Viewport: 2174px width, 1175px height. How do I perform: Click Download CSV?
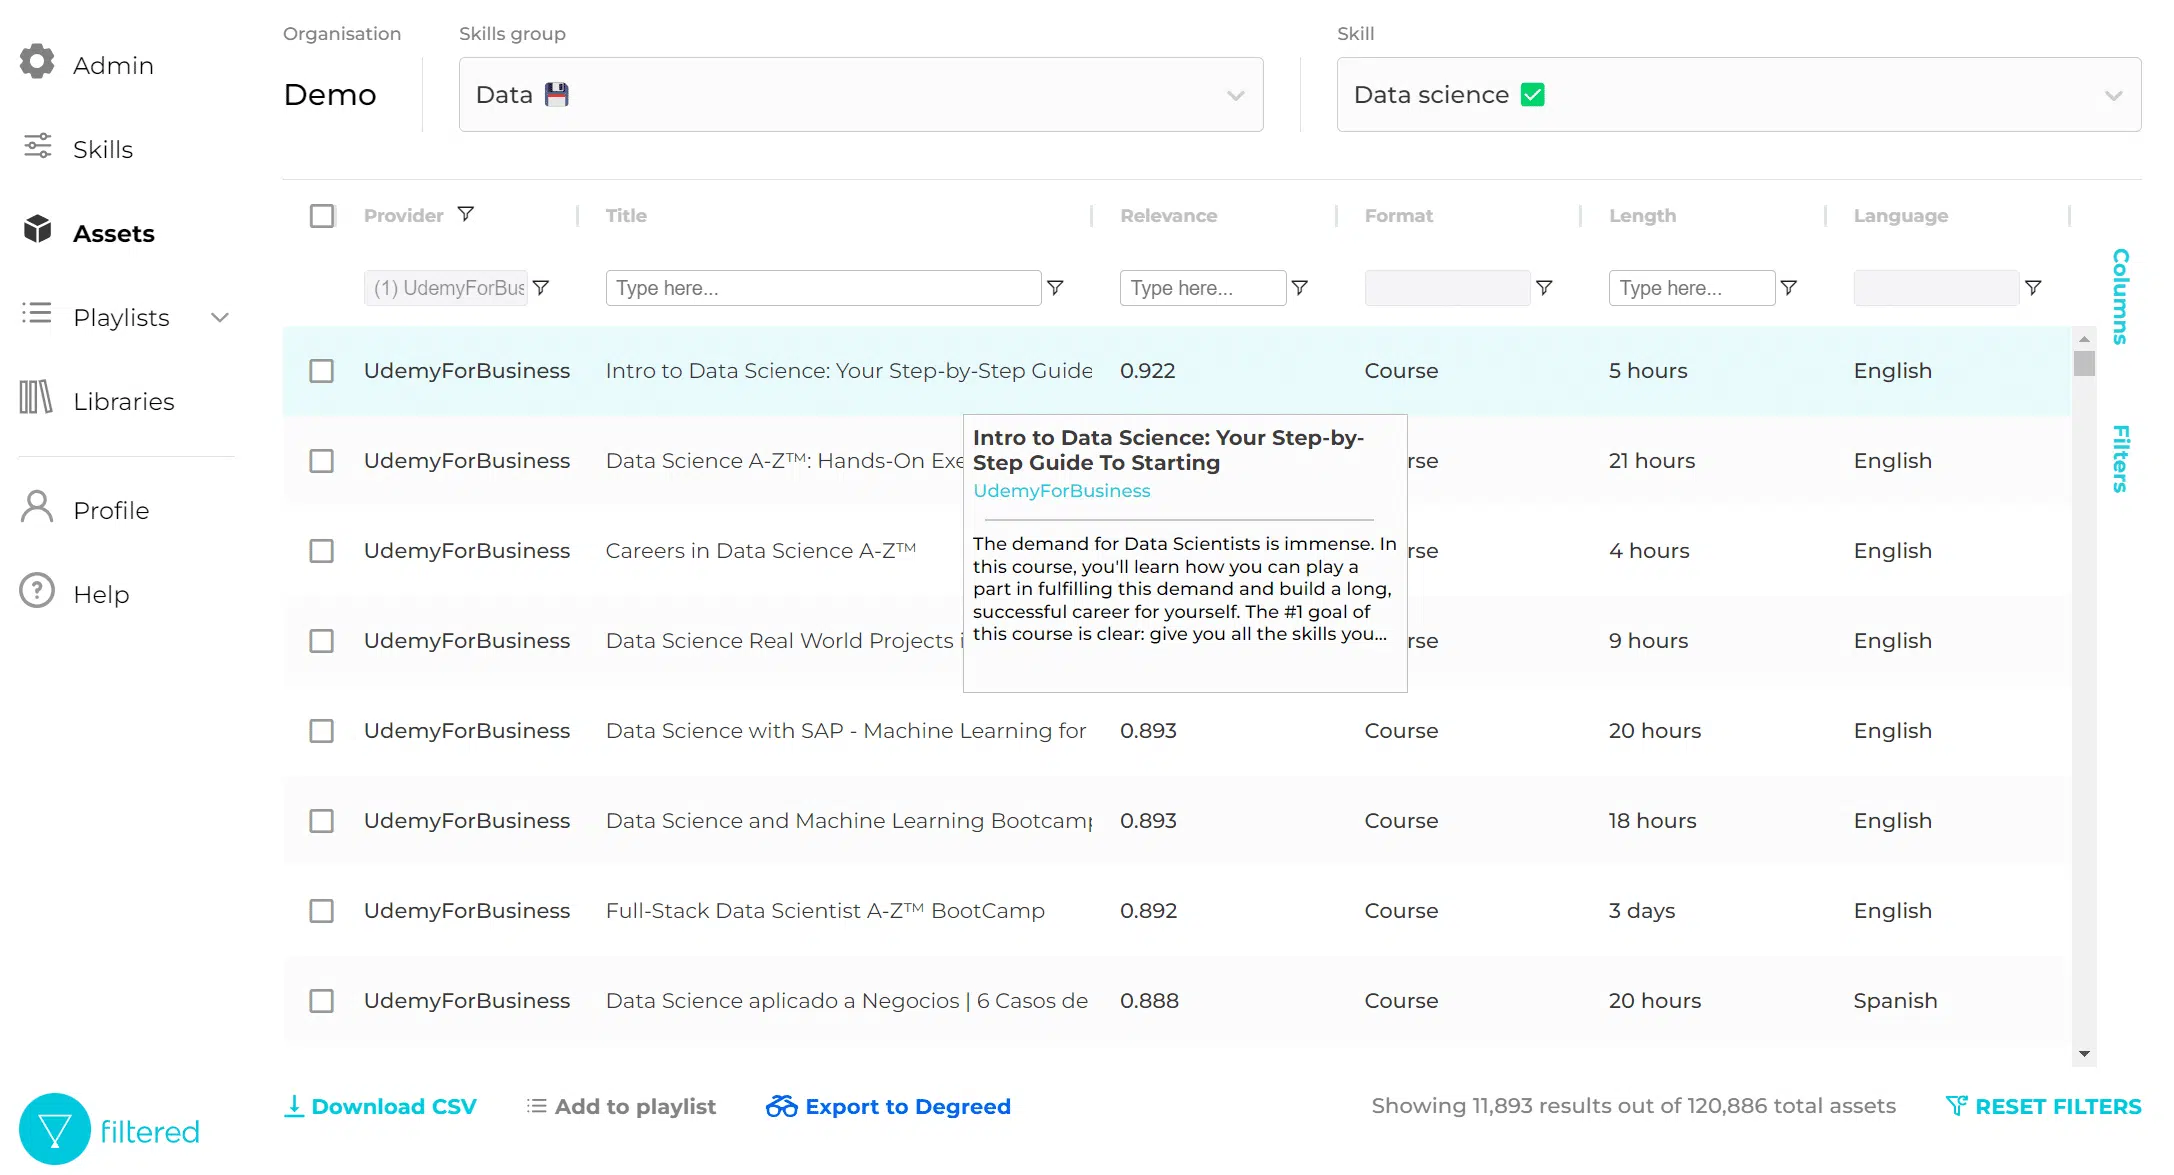(x=380, y=1106)
